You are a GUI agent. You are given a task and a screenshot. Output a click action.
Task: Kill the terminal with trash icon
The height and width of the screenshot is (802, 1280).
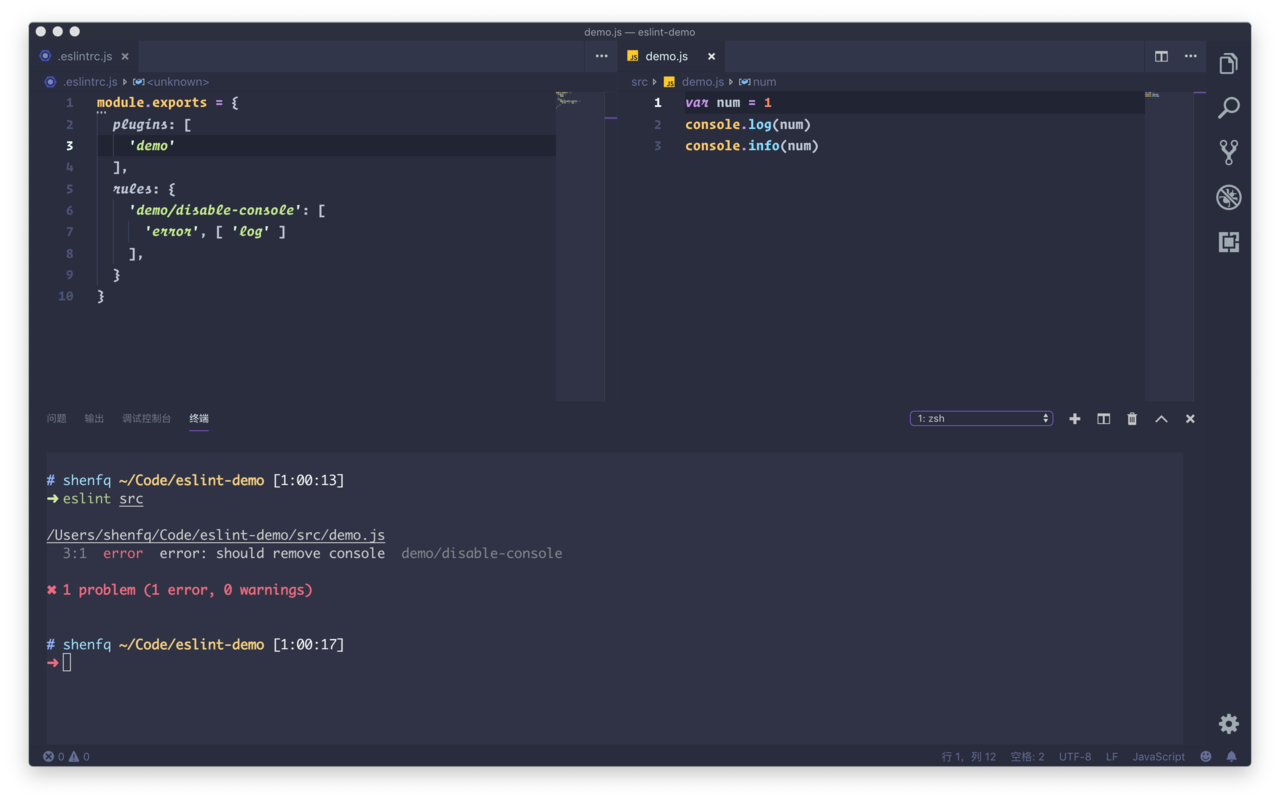click(1132, 419)
